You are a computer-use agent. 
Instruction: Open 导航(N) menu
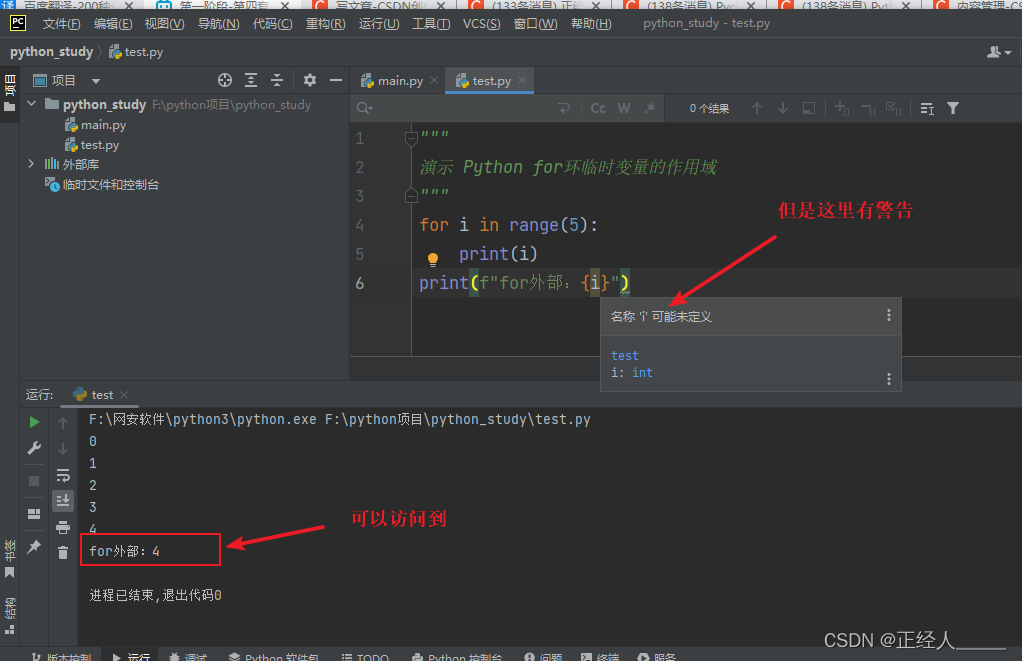[218, 24]
